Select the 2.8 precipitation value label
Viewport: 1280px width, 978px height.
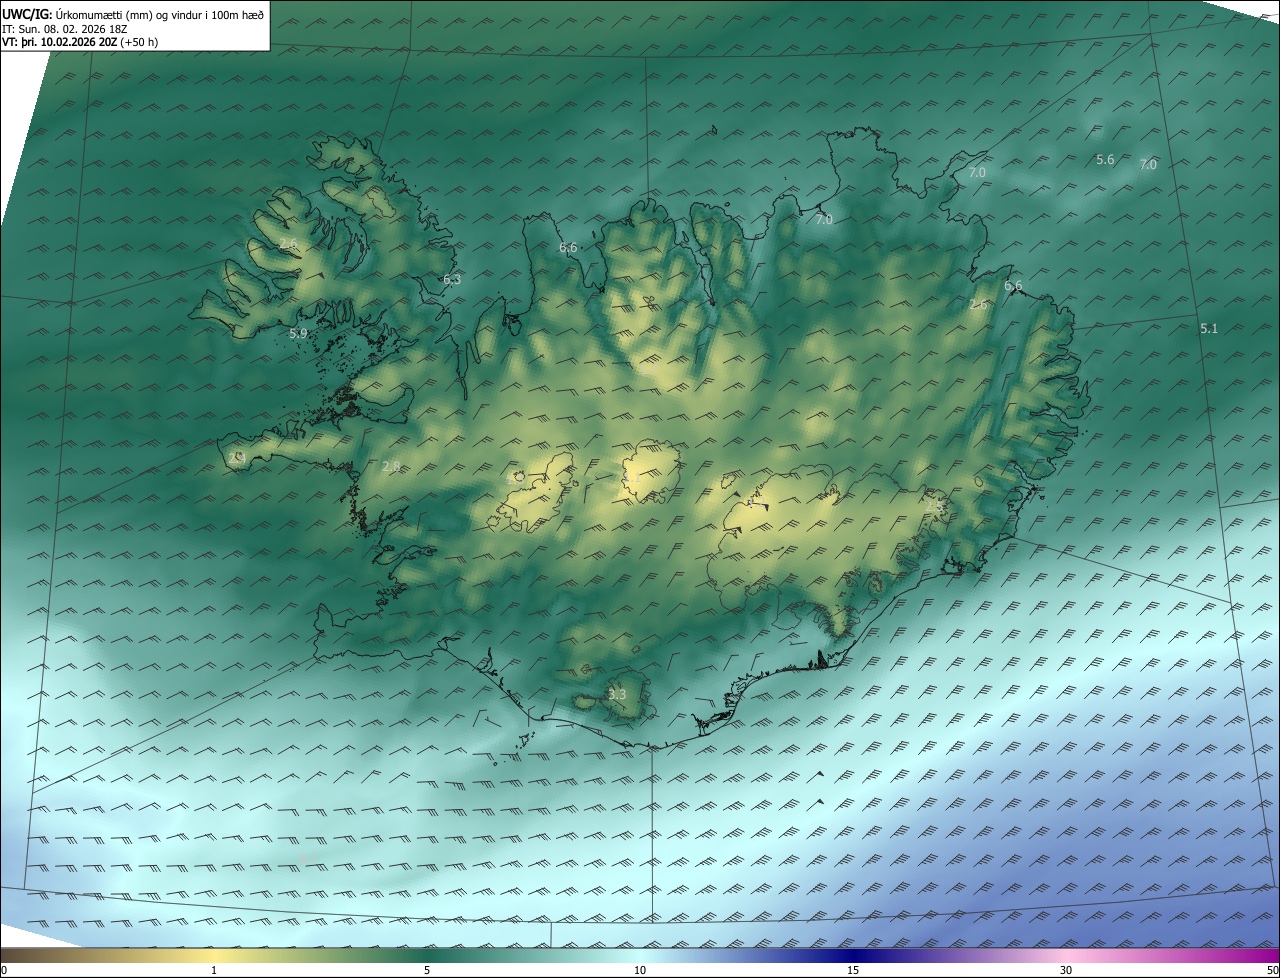[391, 466]
